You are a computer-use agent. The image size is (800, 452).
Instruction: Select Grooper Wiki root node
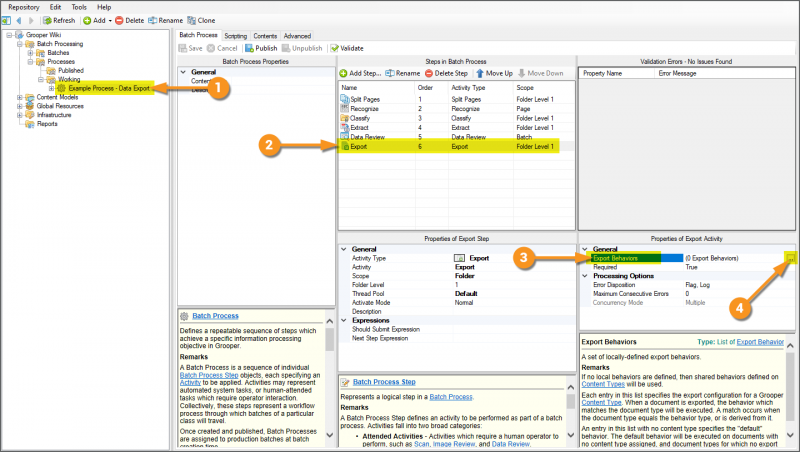tap(43, 35)
